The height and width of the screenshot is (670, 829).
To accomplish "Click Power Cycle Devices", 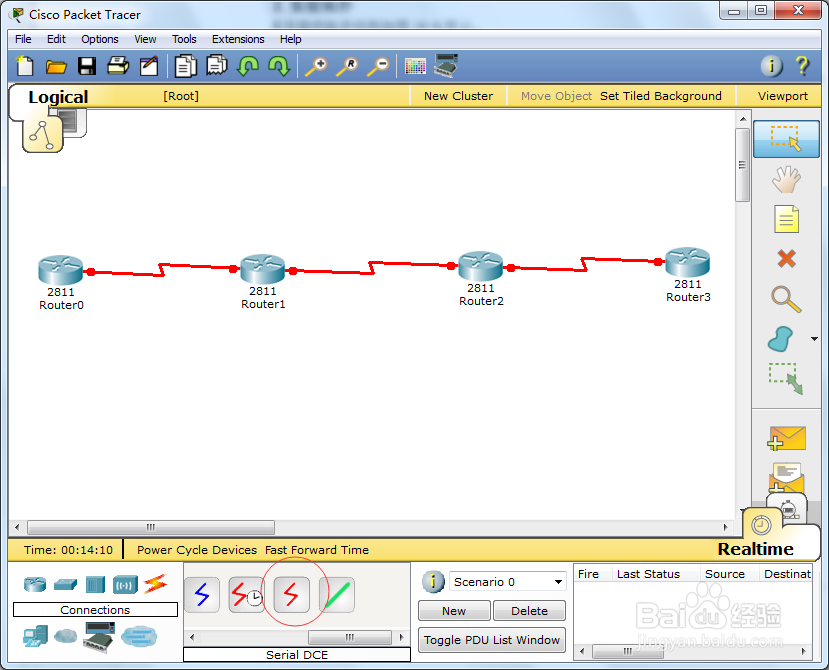I will pyautogui.click(x=197, y=550).
